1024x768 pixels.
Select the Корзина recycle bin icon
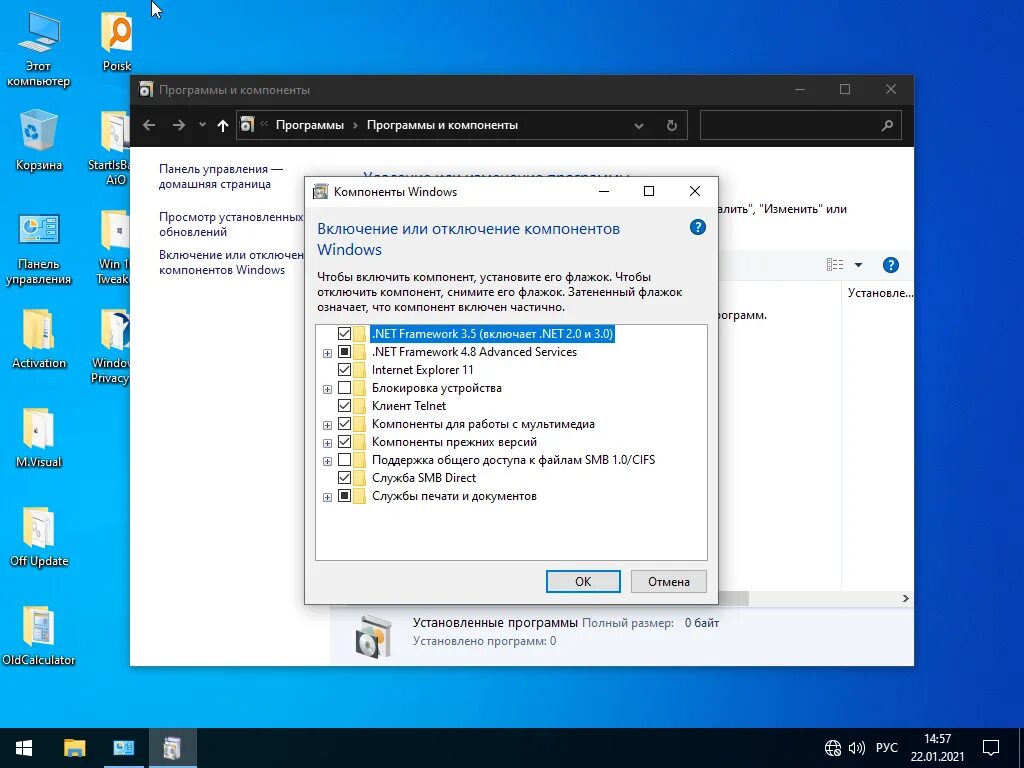39,141
